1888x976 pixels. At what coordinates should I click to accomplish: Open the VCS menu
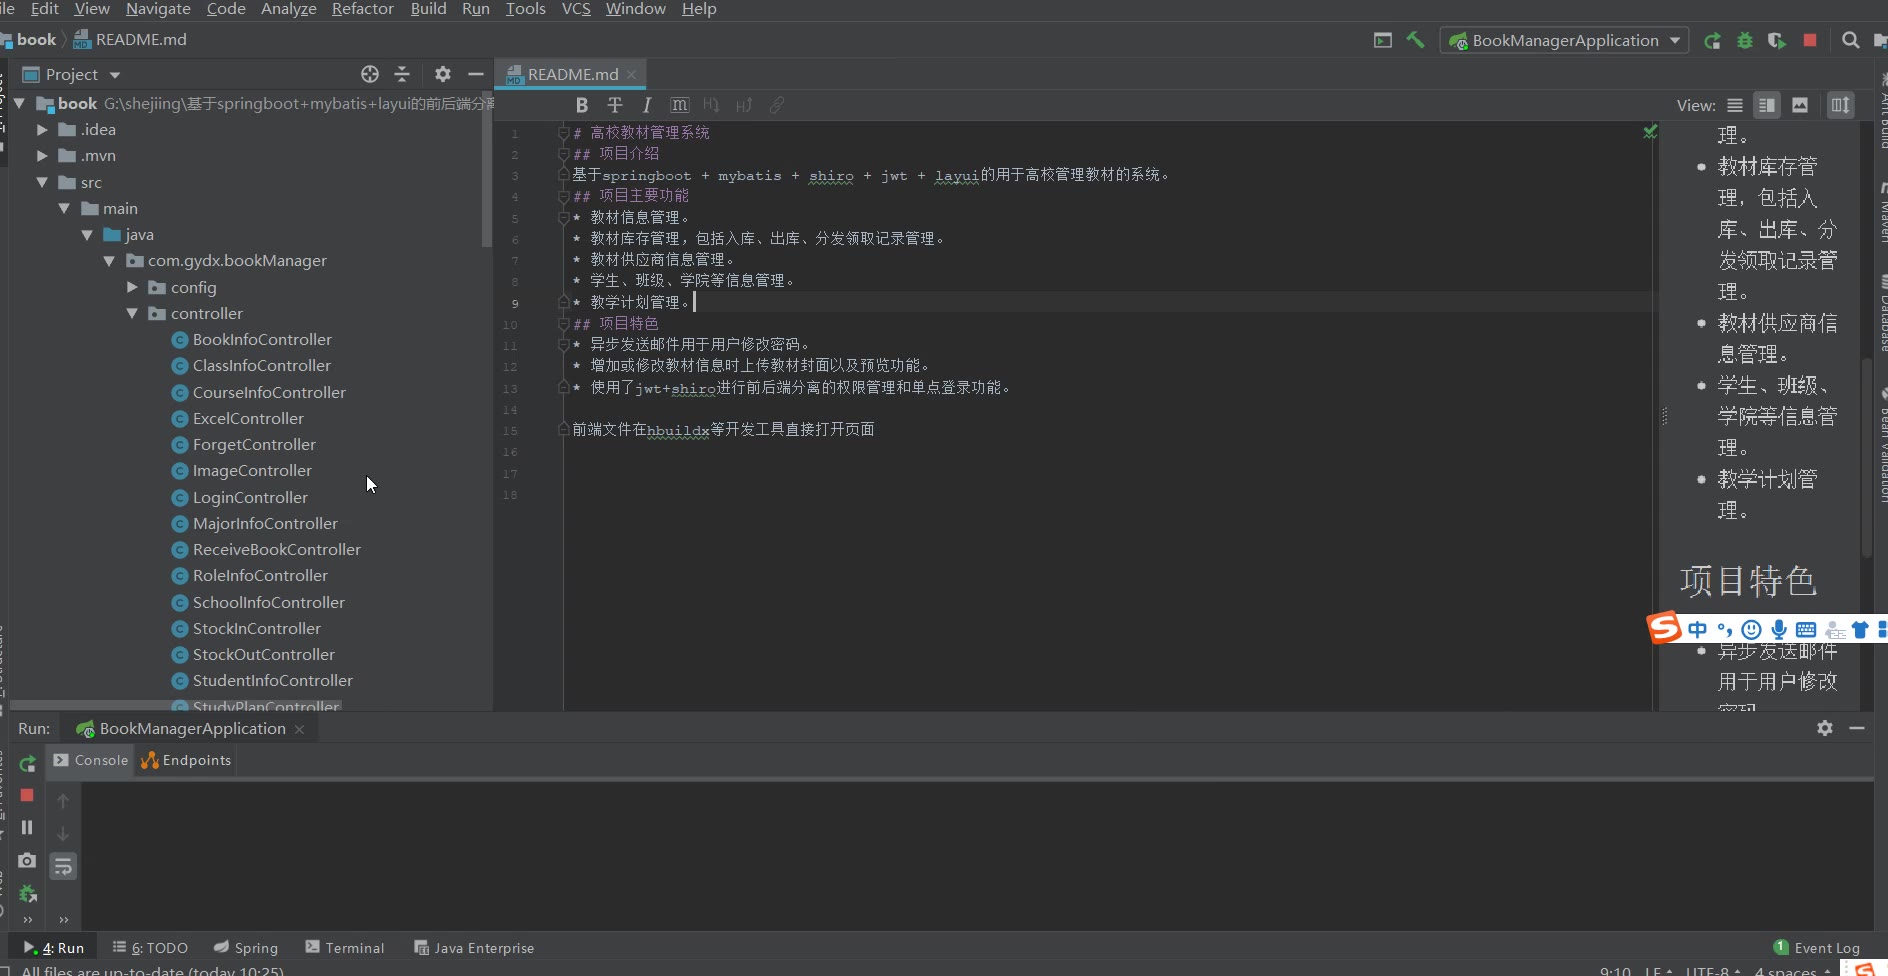point(576,9)
